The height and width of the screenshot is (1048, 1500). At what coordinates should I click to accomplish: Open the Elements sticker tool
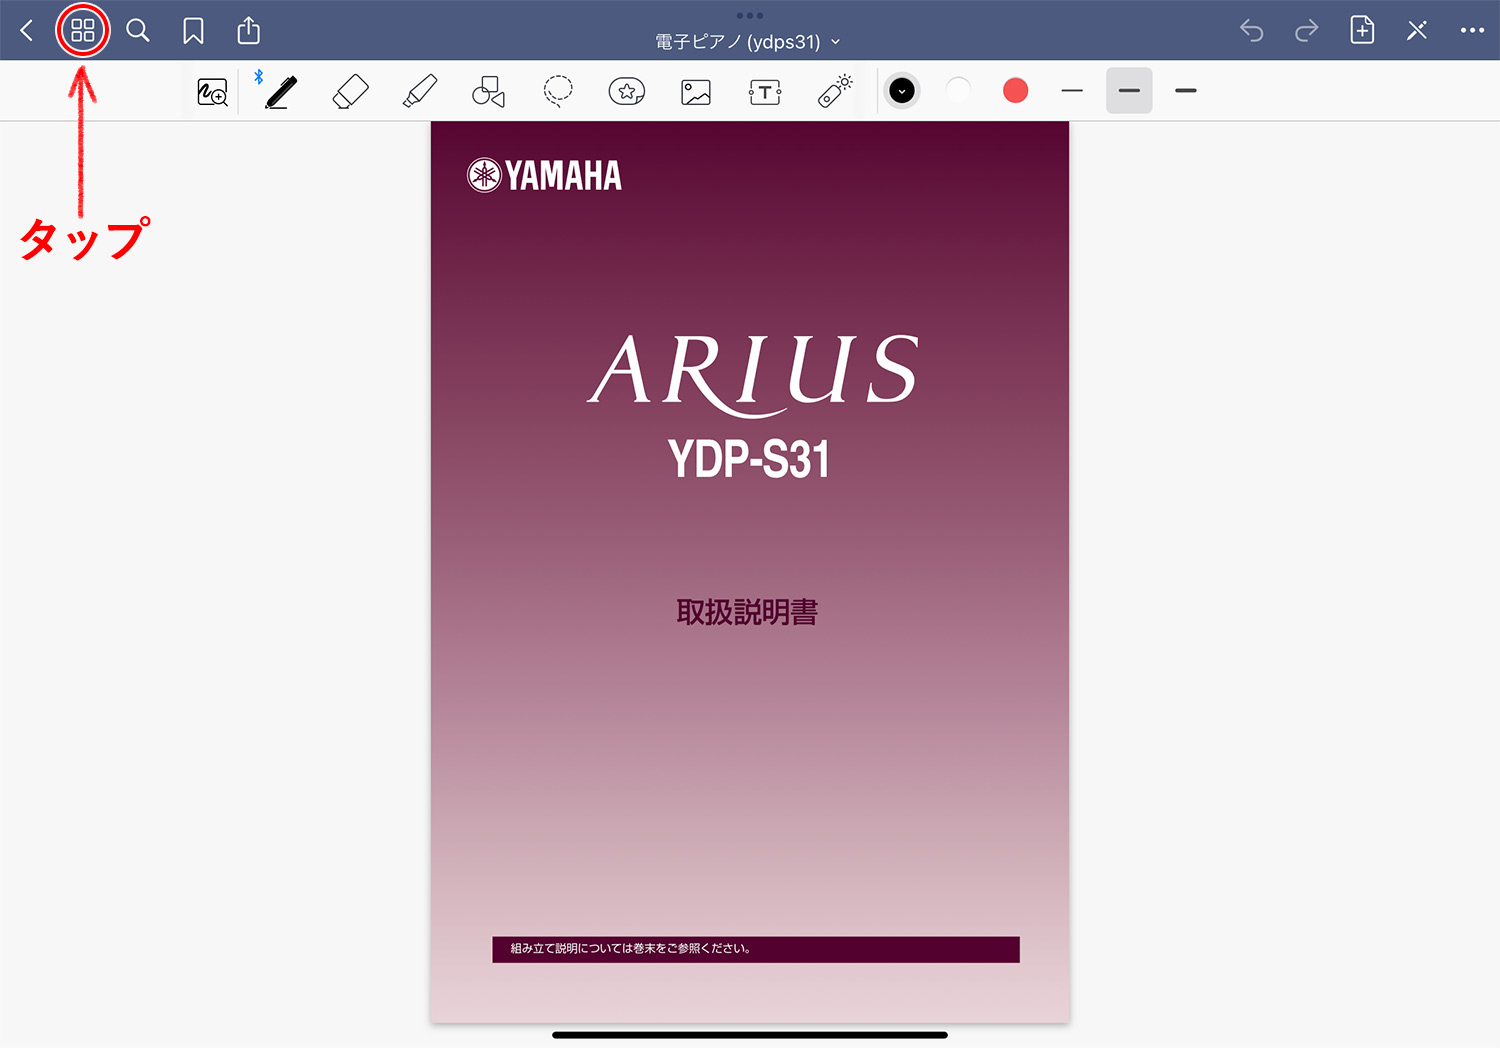627,92
